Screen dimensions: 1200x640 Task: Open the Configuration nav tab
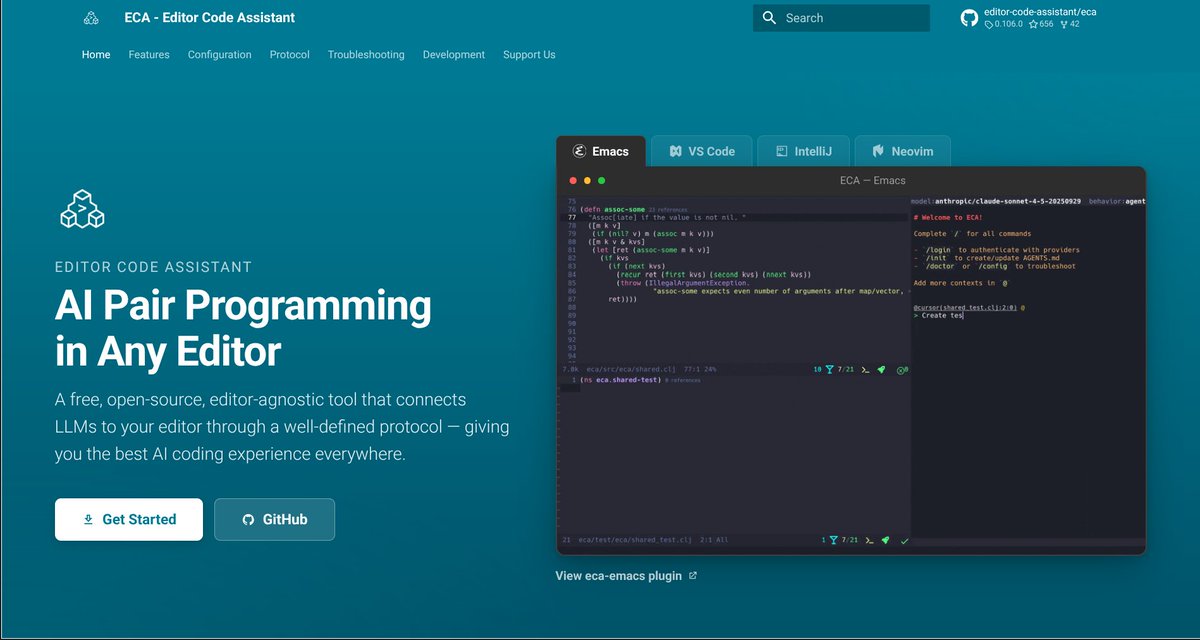pos(220,55)
